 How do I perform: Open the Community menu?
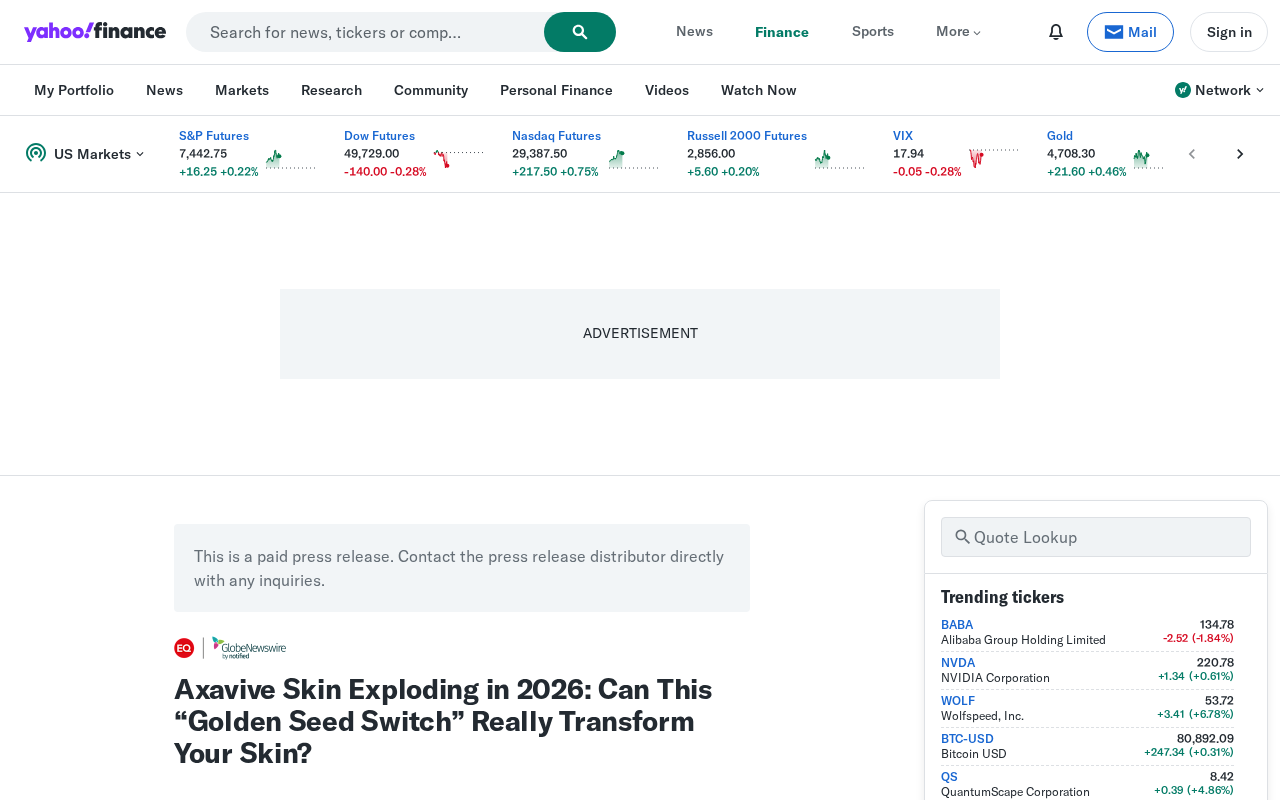tap(431, 90)
